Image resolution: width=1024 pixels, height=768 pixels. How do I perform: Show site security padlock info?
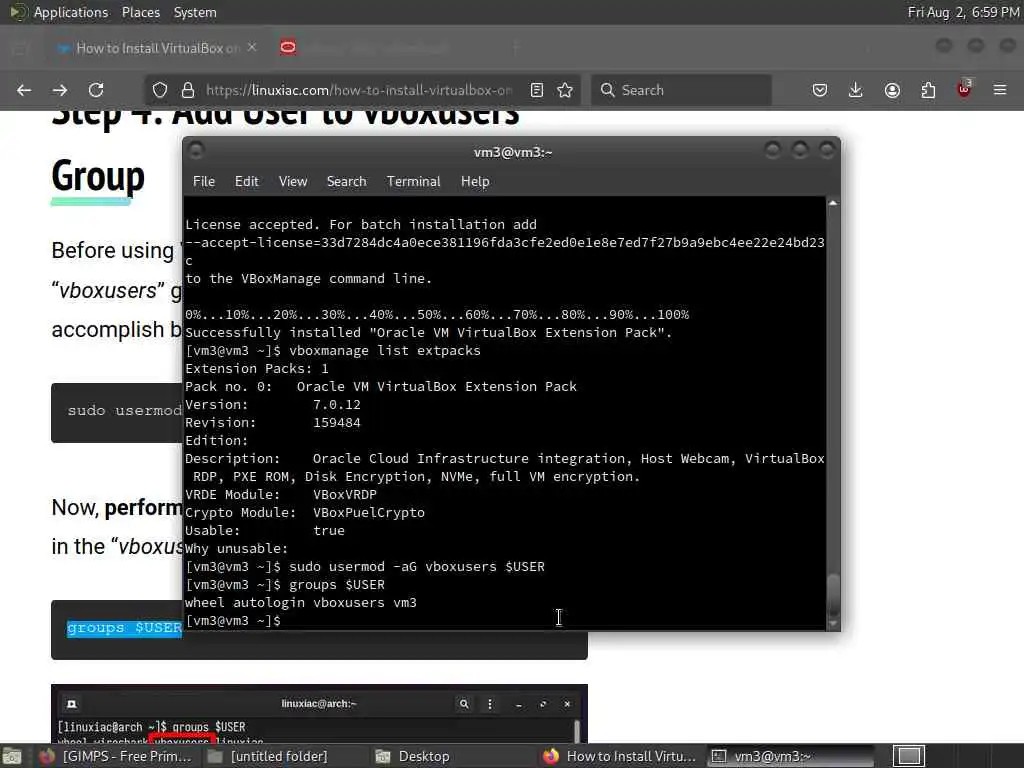[188, 90]
